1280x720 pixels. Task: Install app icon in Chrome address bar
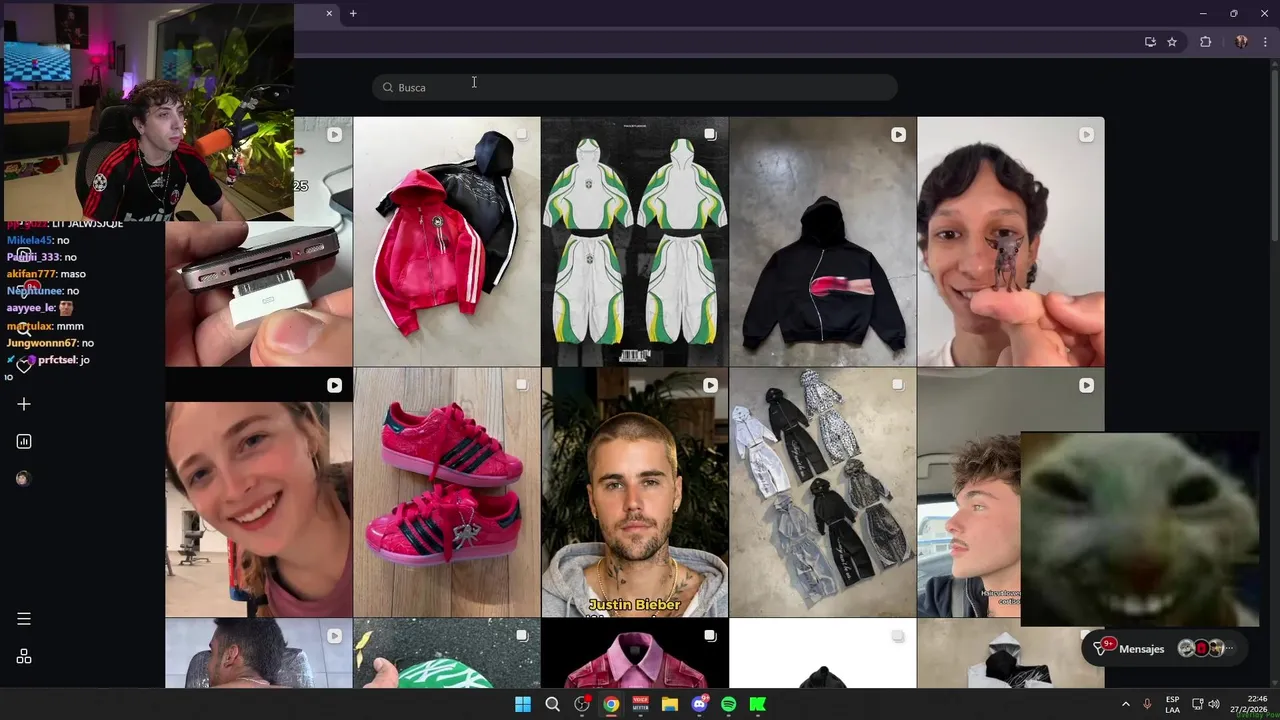click(1150, 42)
